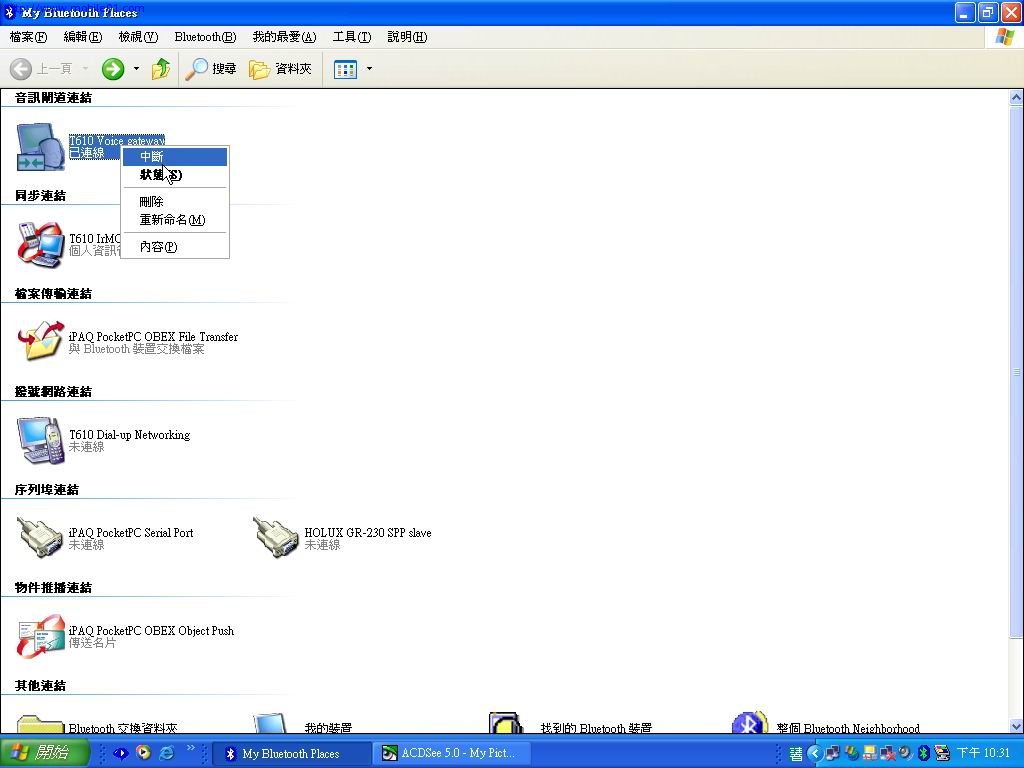Click the Up one level folder icon
This screenshot has height=768, width=1024.
click(x=161, y=69)
